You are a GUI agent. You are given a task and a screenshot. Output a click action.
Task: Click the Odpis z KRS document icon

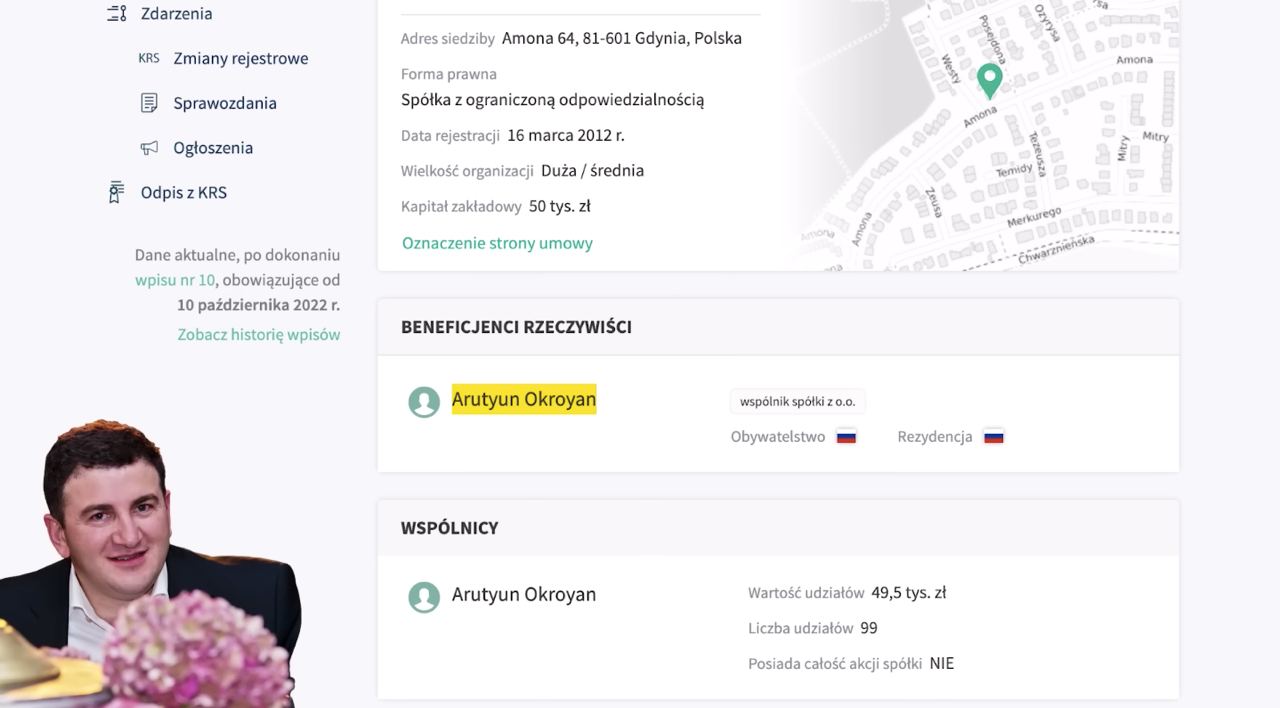(117, 192)
